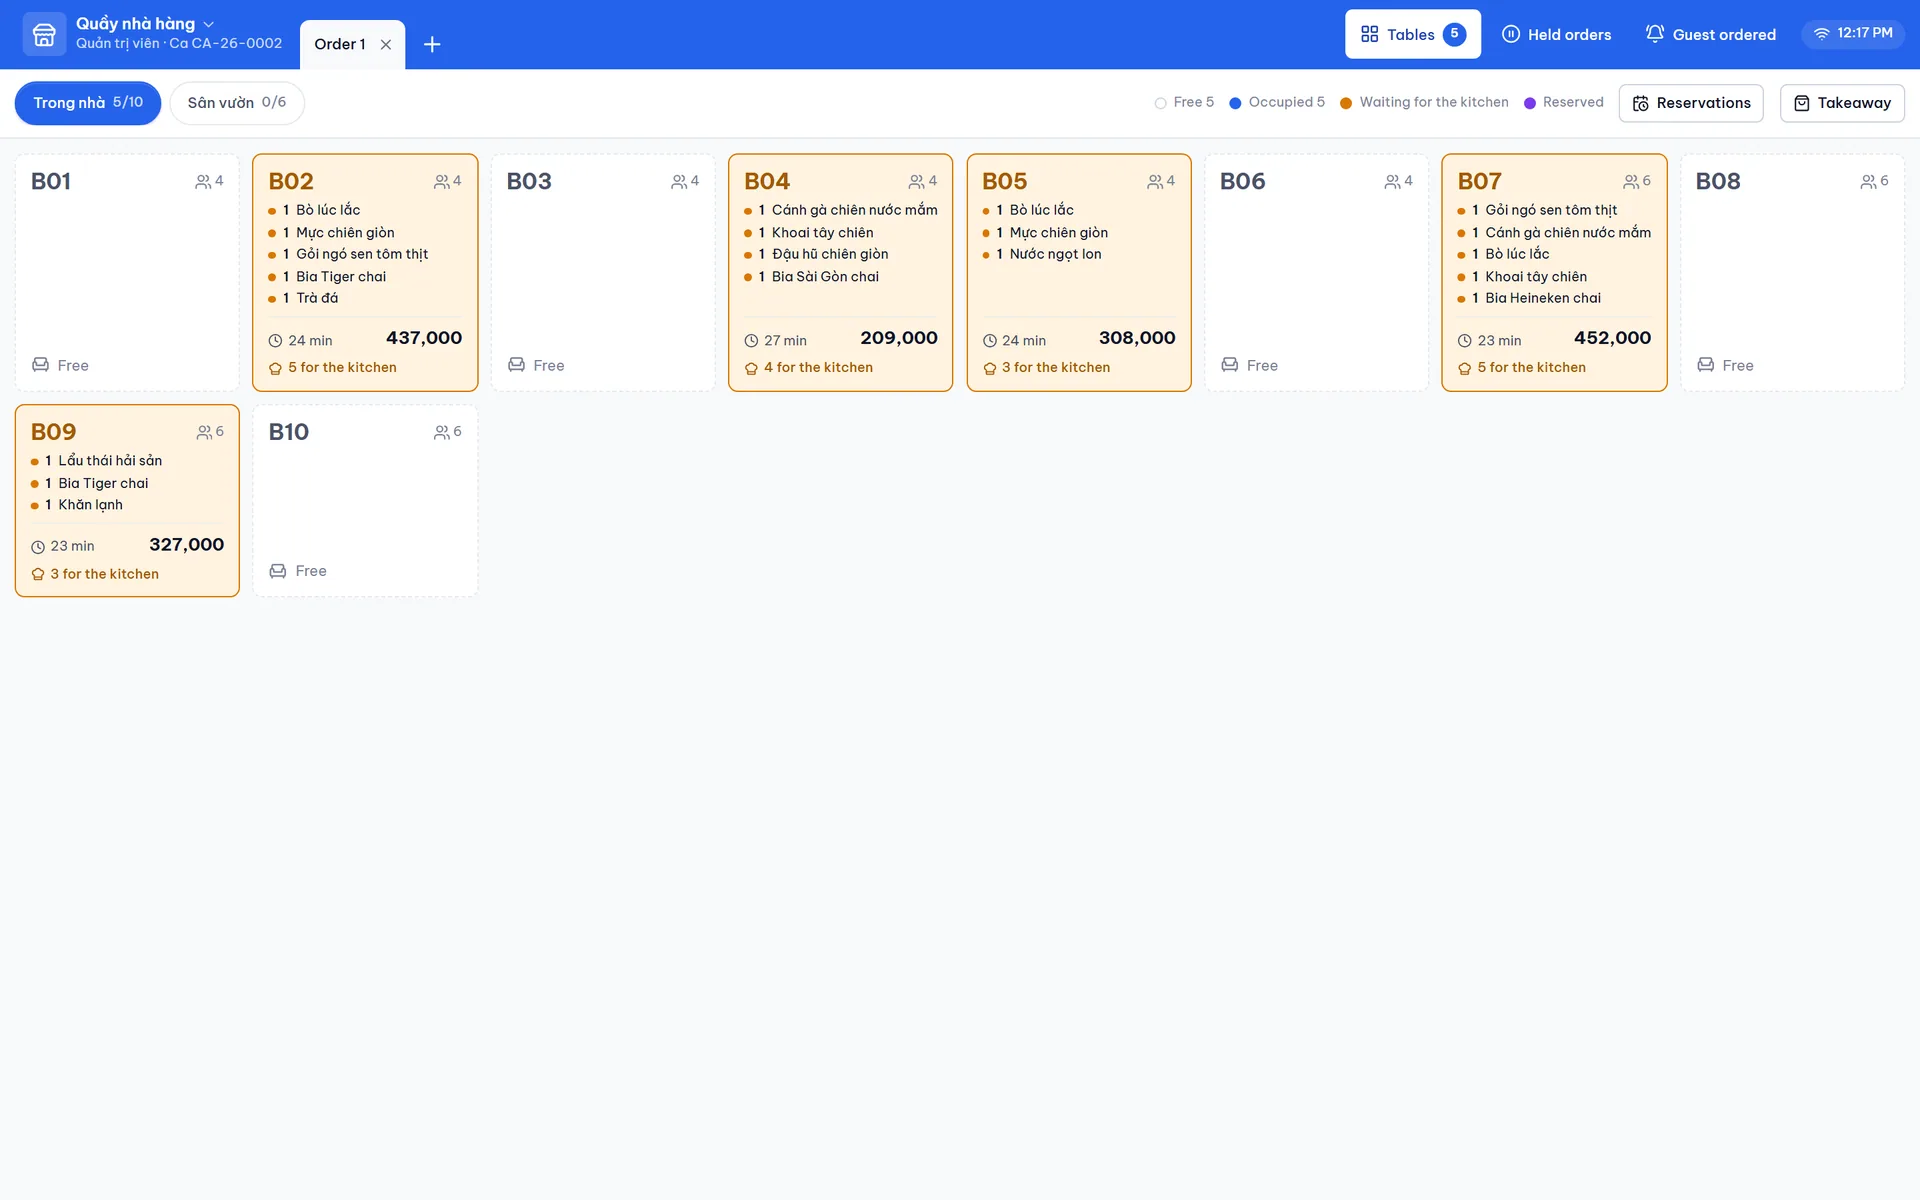
Task: Open the Takeaway button
Action: click(1842, 103)
